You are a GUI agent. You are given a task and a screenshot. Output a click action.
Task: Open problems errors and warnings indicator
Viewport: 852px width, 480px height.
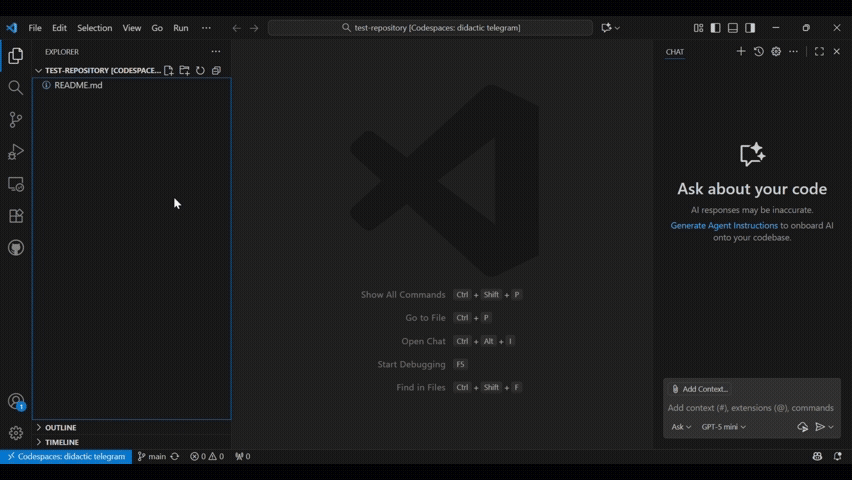[x=207, y=456]
